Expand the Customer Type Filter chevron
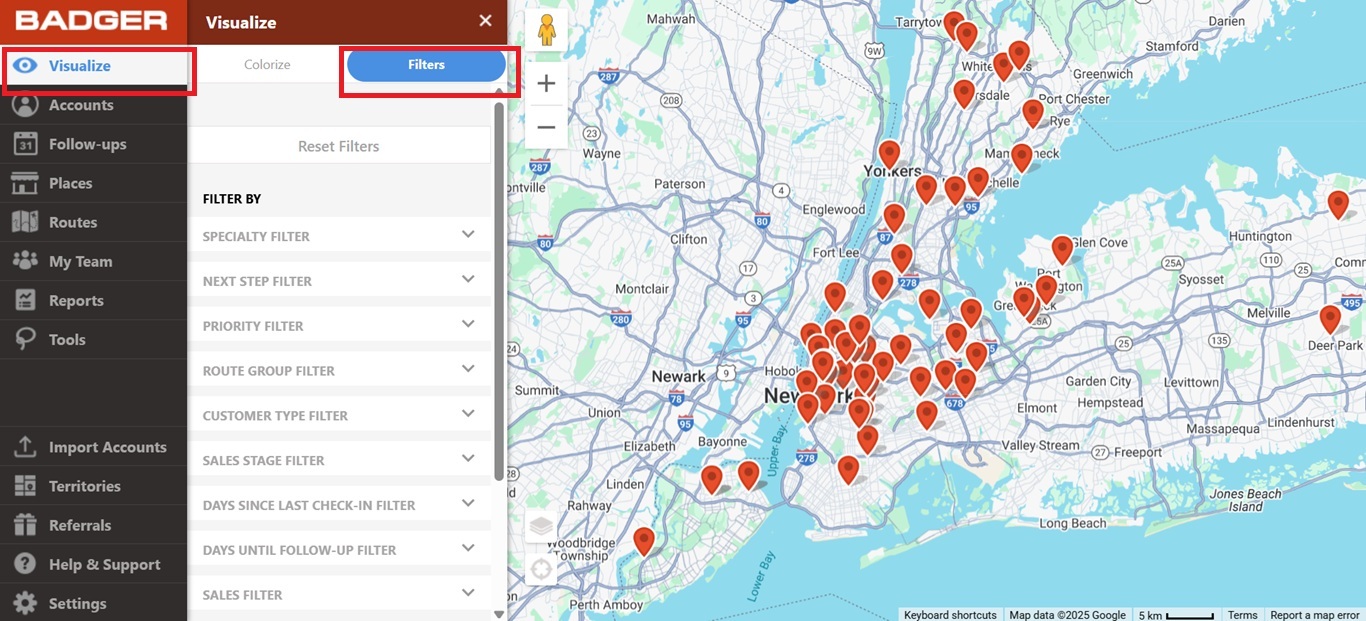 468,414
